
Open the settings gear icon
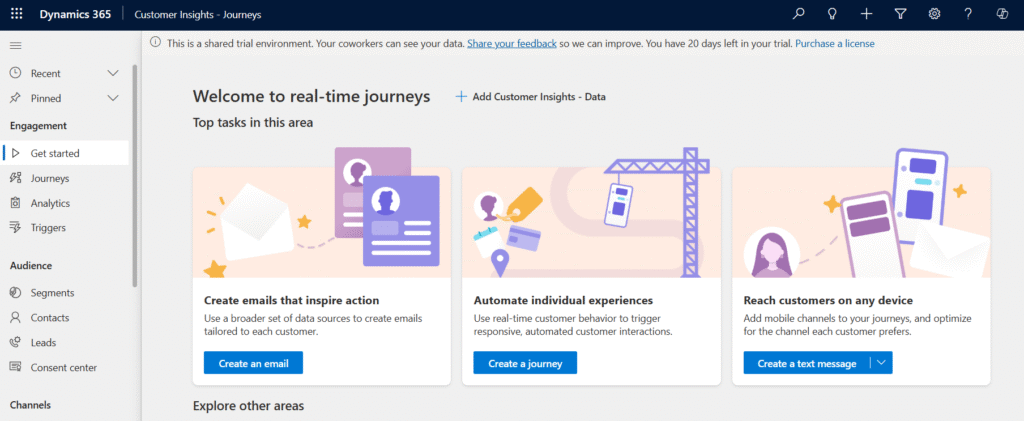(x=934, y=14)
